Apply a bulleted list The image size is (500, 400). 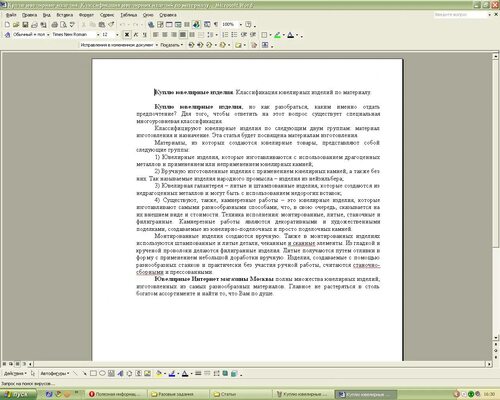click(234, 34)
